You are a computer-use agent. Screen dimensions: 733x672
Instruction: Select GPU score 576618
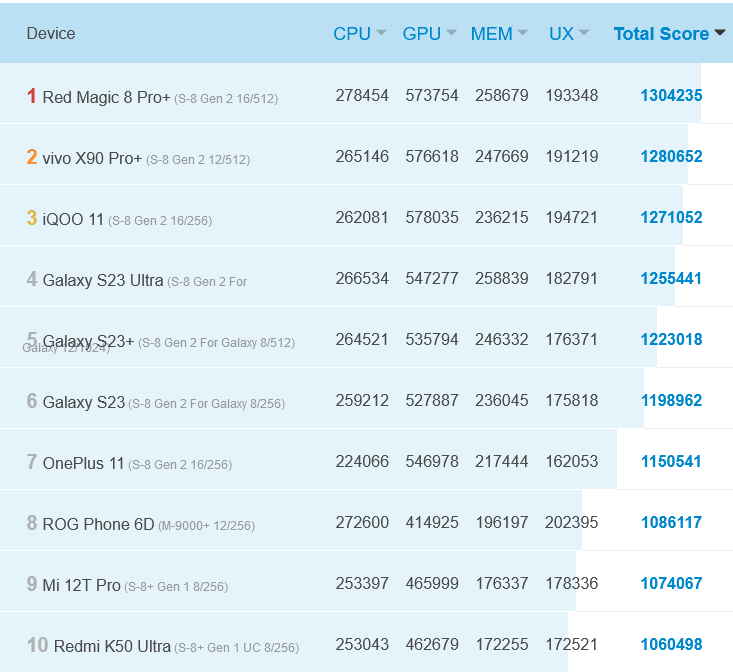tap(431, 156)
